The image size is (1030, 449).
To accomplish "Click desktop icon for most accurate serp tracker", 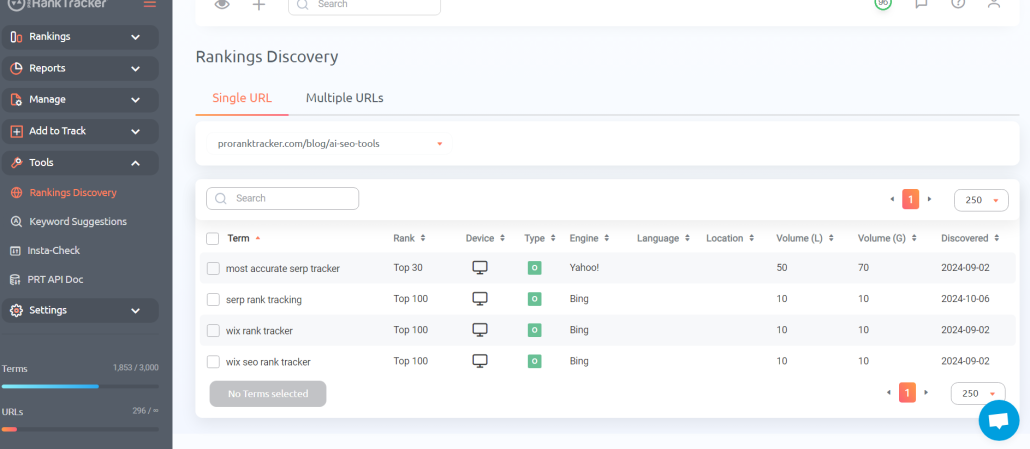I will pos(480,267).
